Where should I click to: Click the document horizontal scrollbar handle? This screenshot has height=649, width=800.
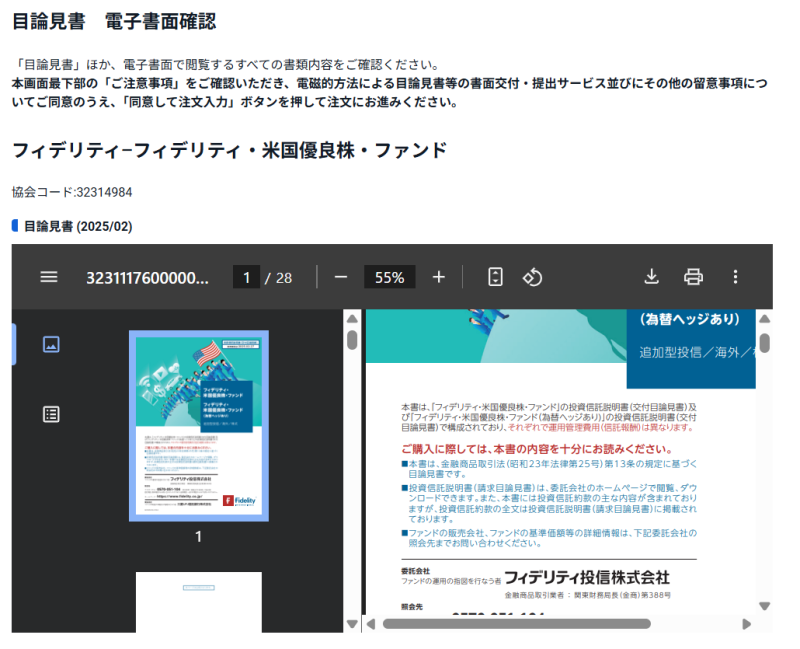pyautogui.click(x=517, y=623)
